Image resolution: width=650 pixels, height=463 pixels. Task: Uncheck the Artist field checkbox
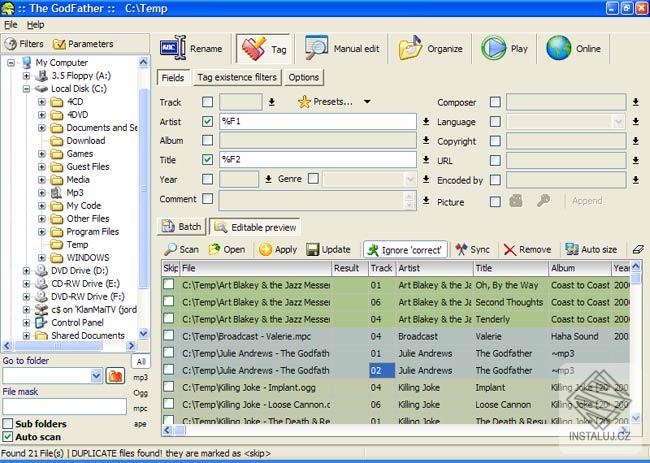coord(207,121)
